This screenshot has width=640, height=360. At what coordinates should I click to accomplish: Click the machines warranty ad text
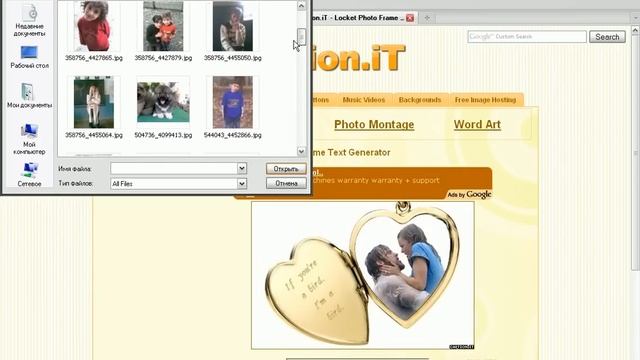[376, 180]
